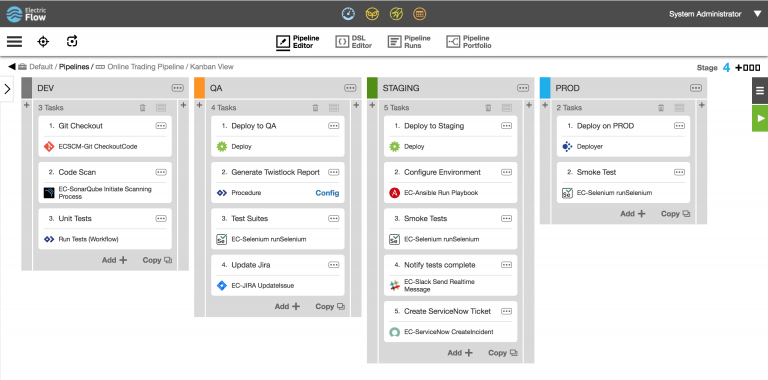The height and width of the screenshot is (380, 768).
Task: Click the JIRA icon under Update Jira
Action: coord(222,285)
